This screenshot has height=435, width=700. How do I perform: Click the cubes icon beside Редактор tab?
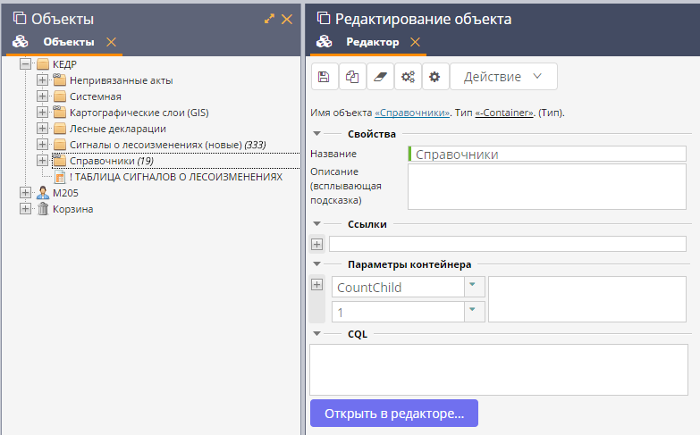click(x=324, y=42)
